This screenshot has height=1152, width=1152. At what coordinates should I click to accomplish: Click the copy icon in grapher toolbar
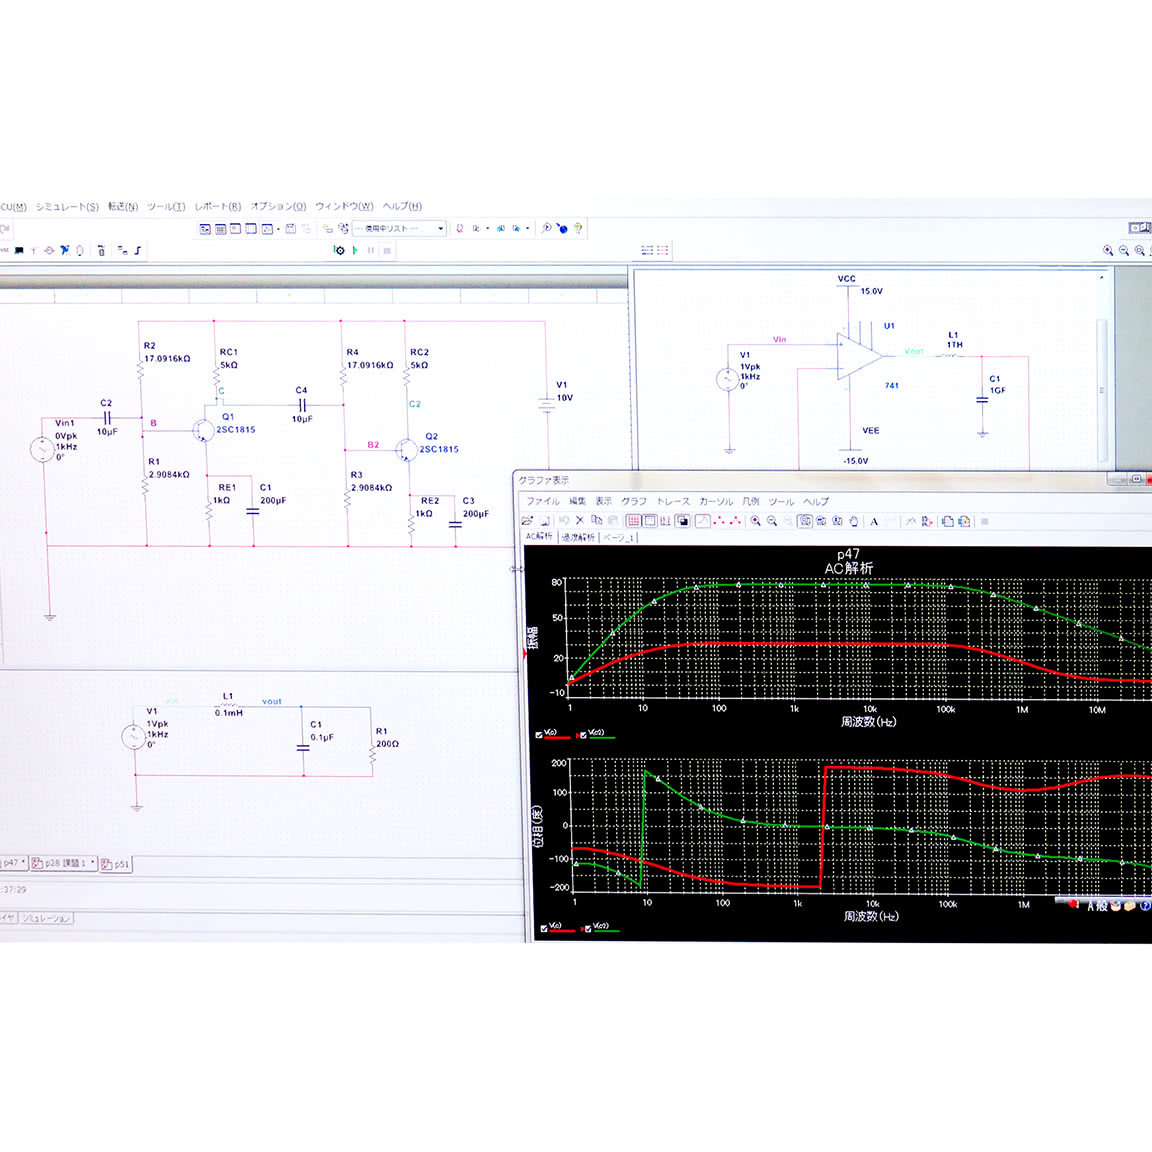(x=597, y=521)
